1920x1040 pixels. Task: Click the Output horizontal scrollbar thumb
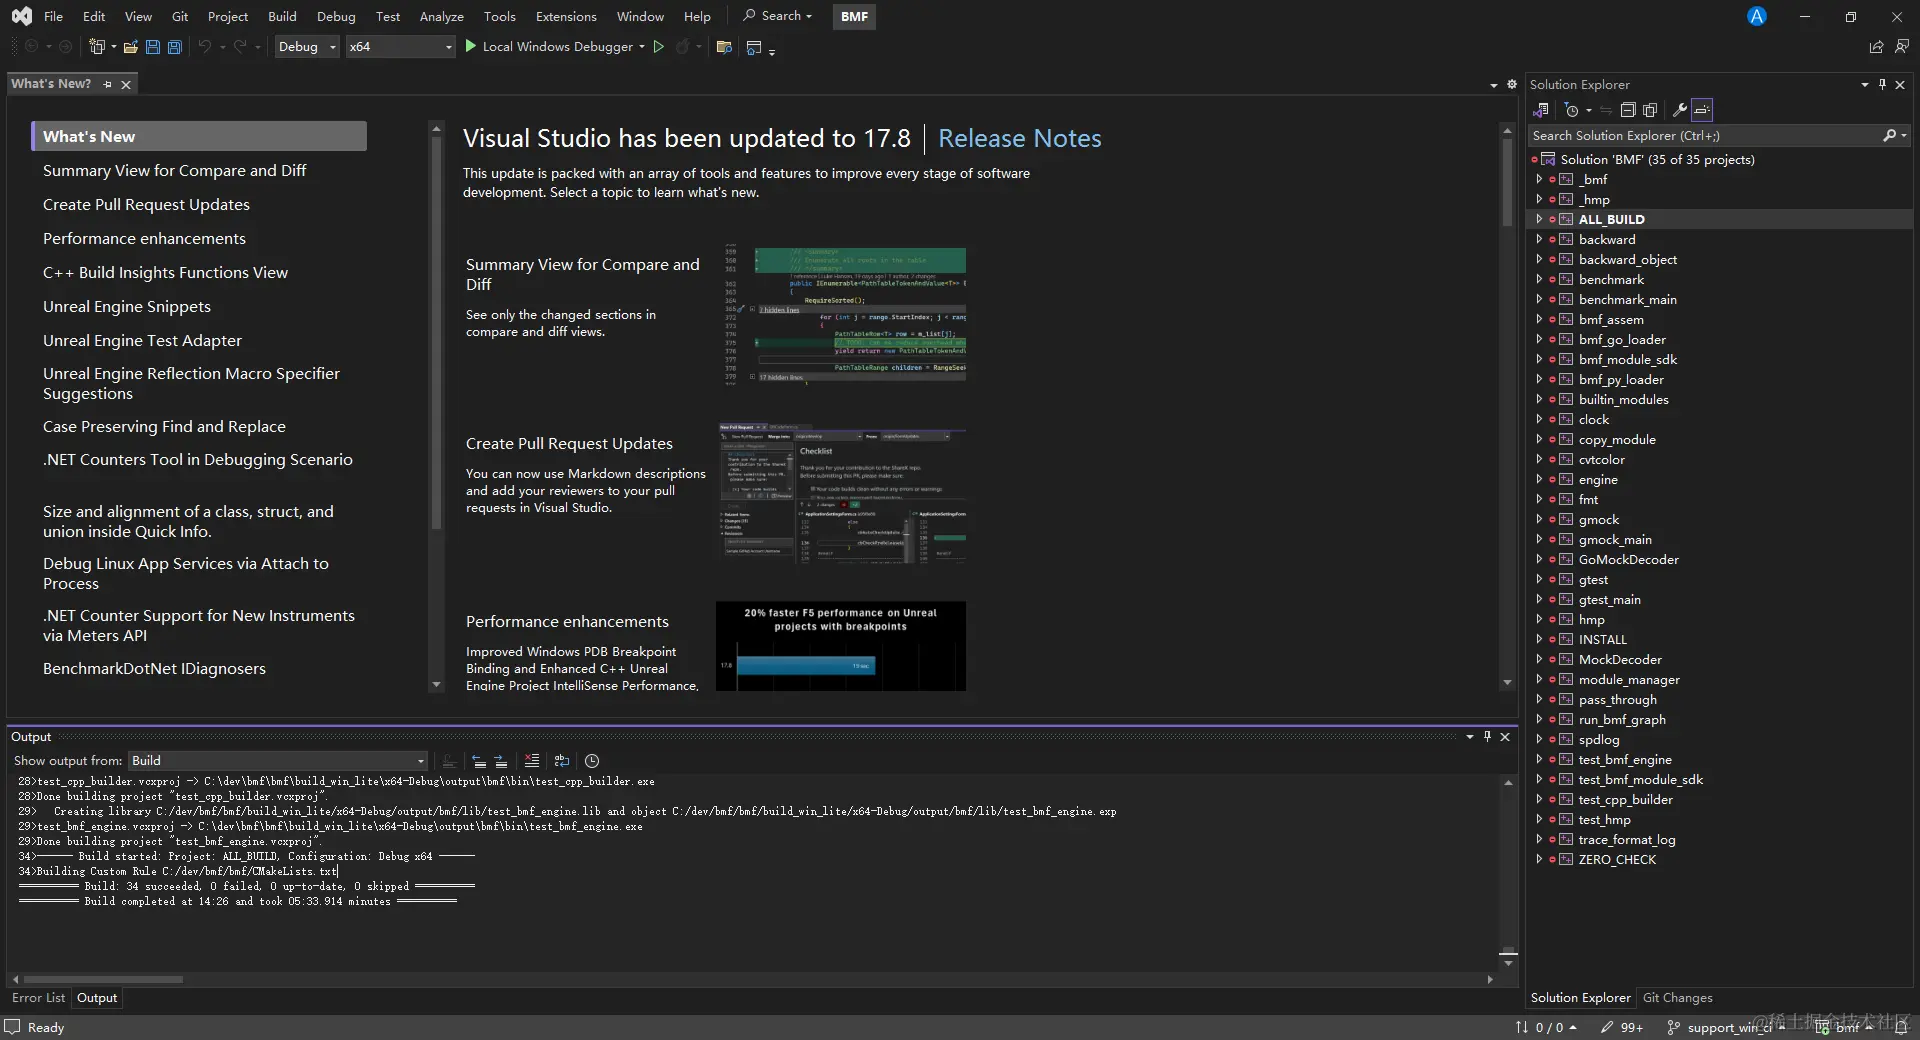103,979
